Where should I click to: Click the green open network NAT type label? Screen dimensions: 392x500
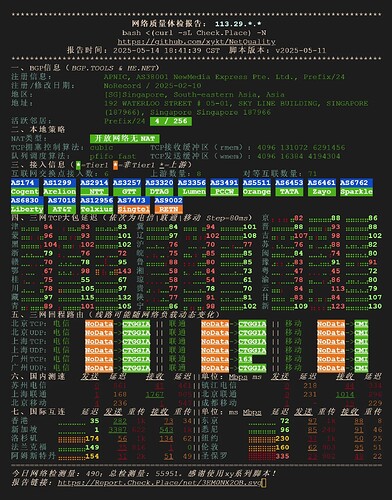[x=125, y=138]
